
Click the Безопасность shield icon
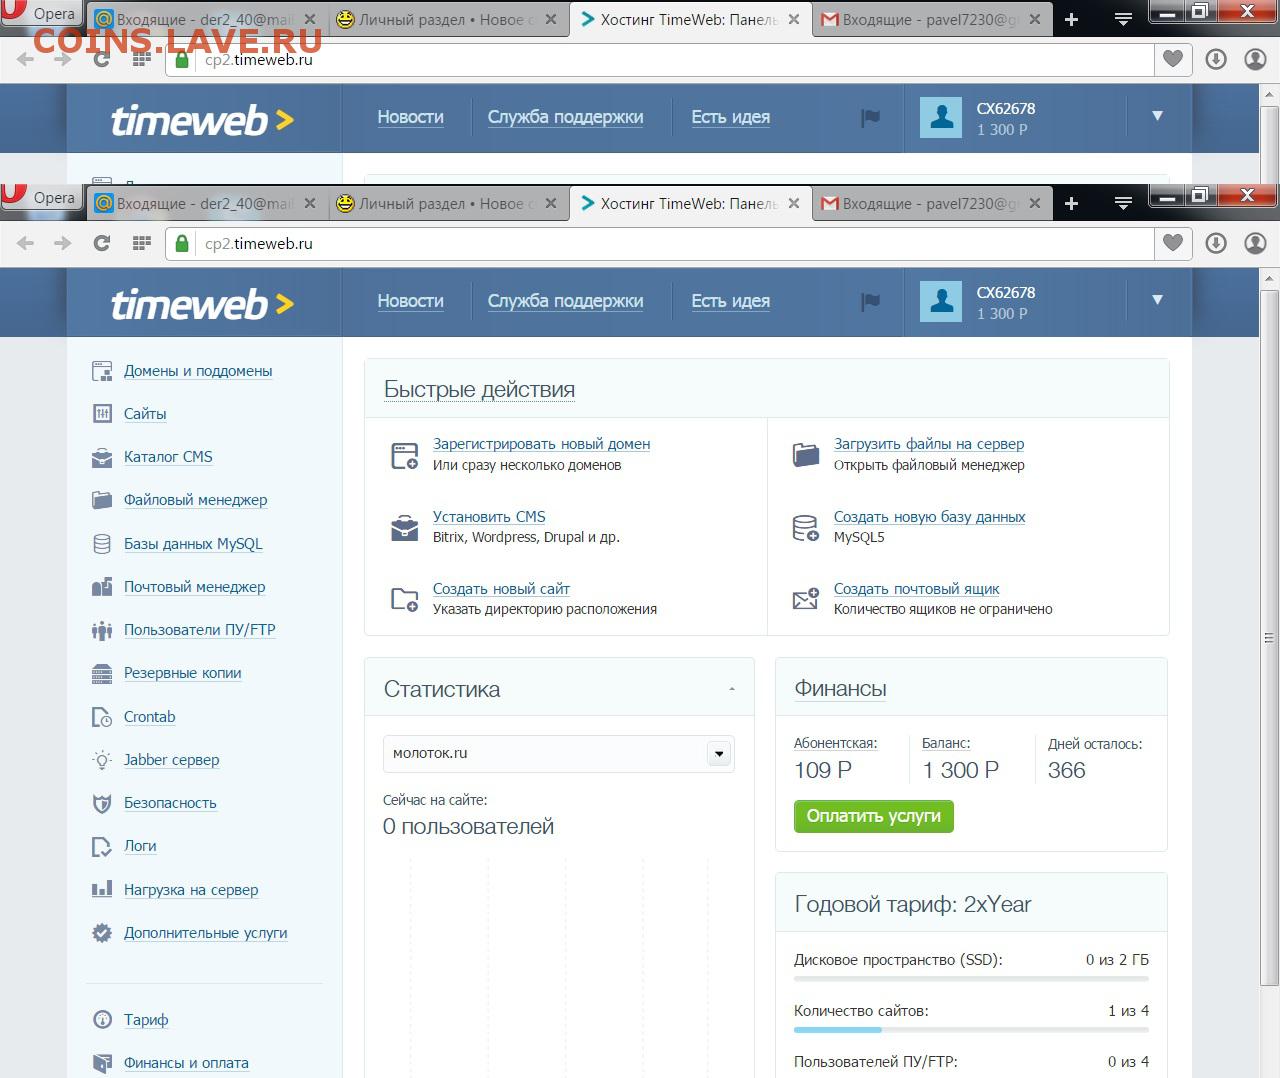pos(102,803)
